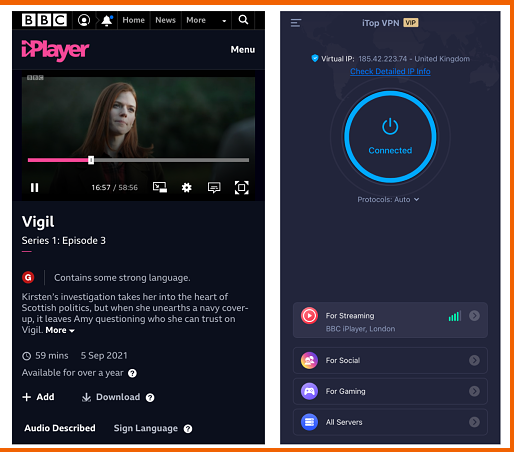Expand episode description with More
This screenshot has height=452, width=514.
[x=60, y=330]
